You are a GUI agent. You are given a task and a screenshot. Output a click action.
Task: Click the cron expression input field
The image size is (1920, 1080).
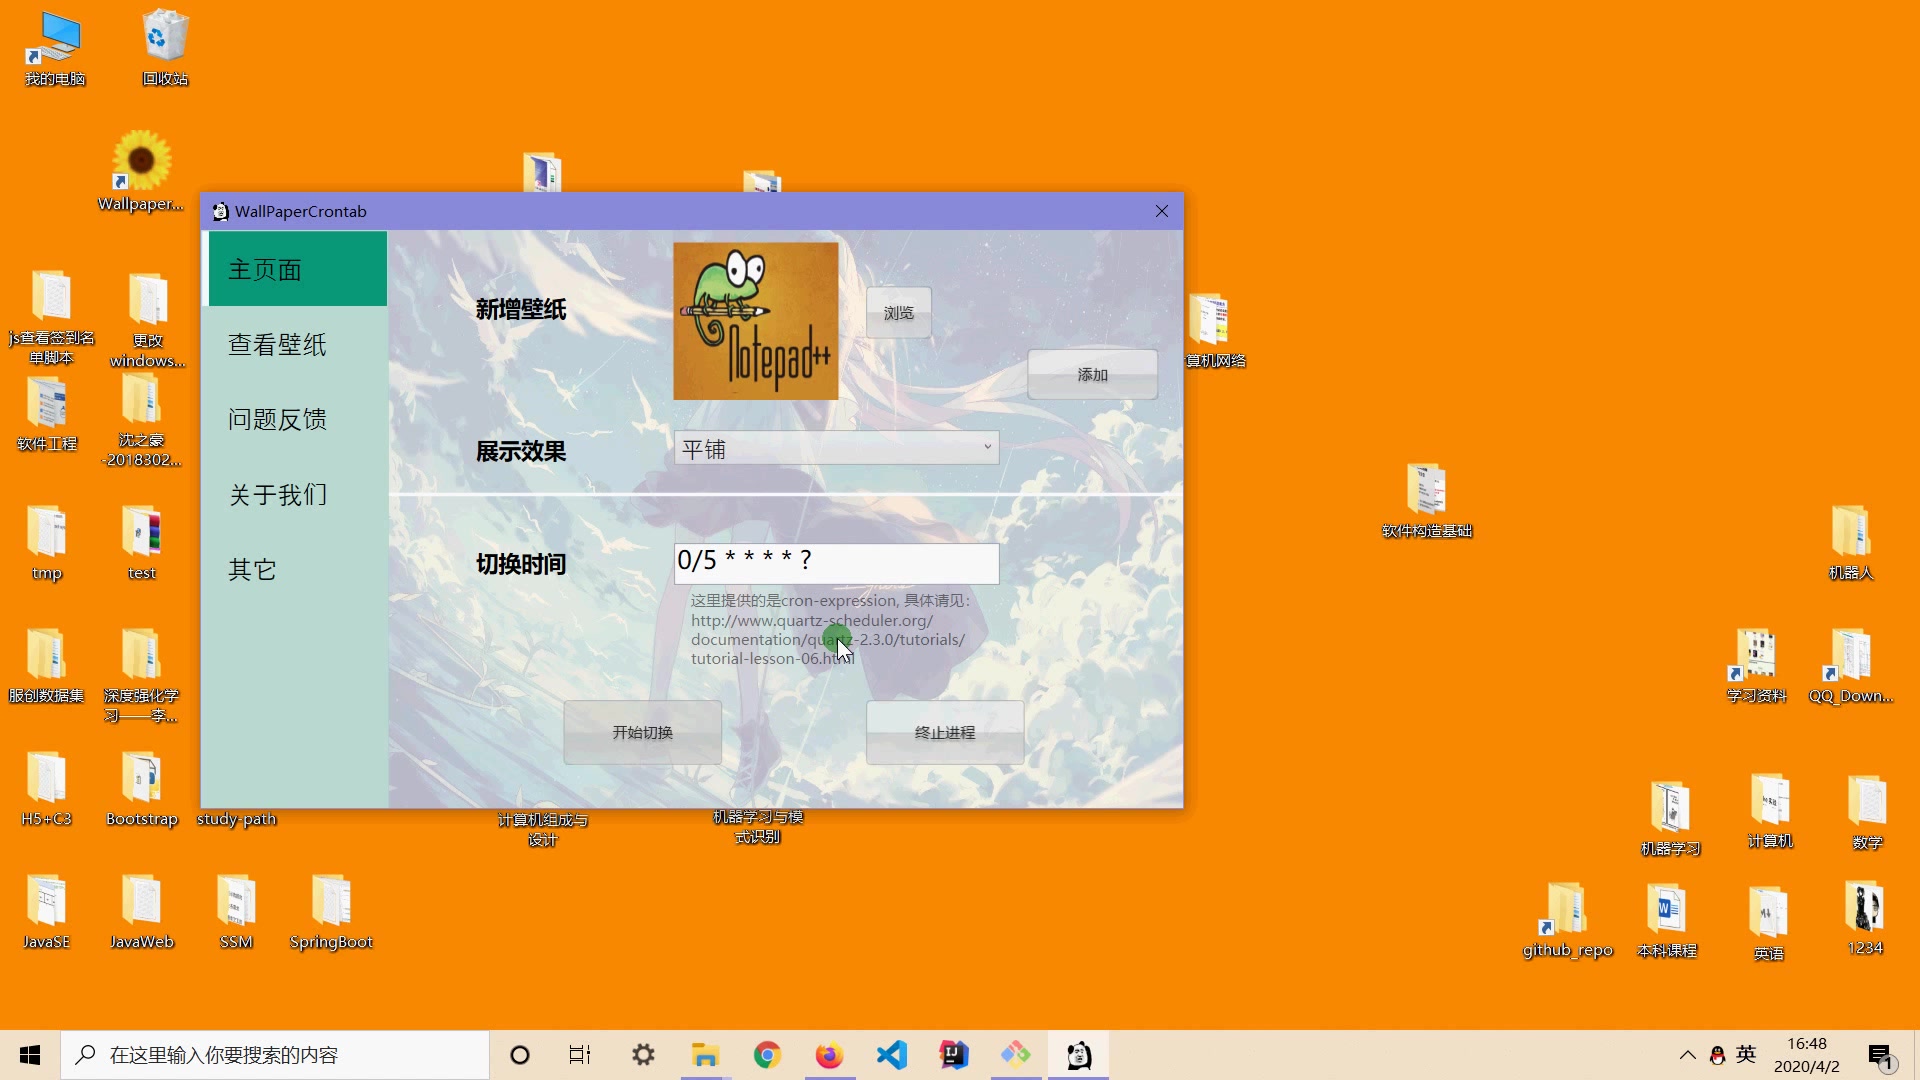[836, 563]
